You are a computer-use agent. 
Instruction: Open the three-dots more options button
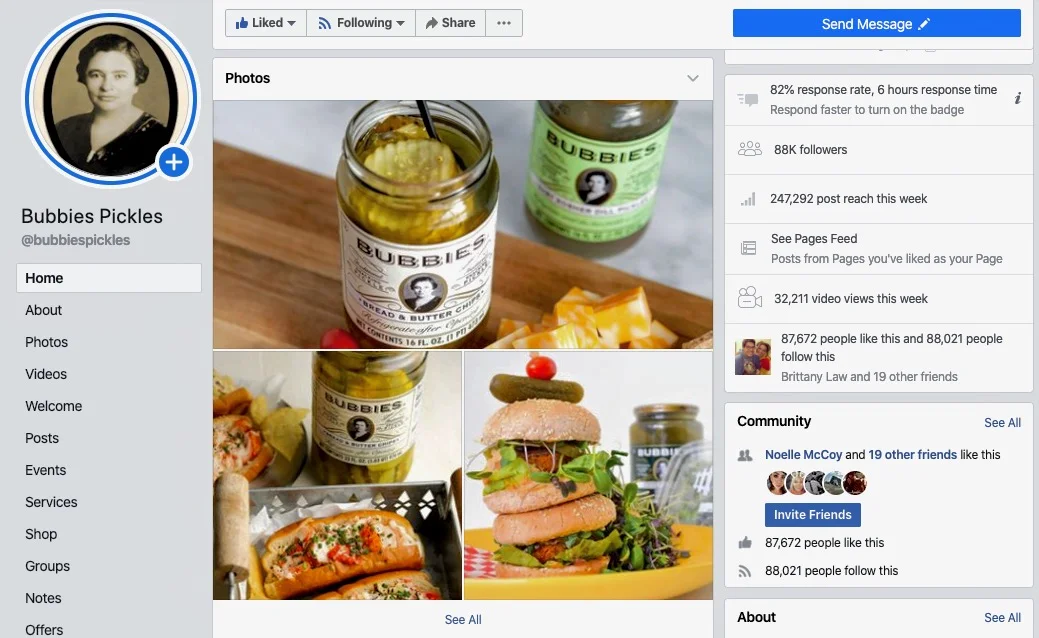click(504, 23)
